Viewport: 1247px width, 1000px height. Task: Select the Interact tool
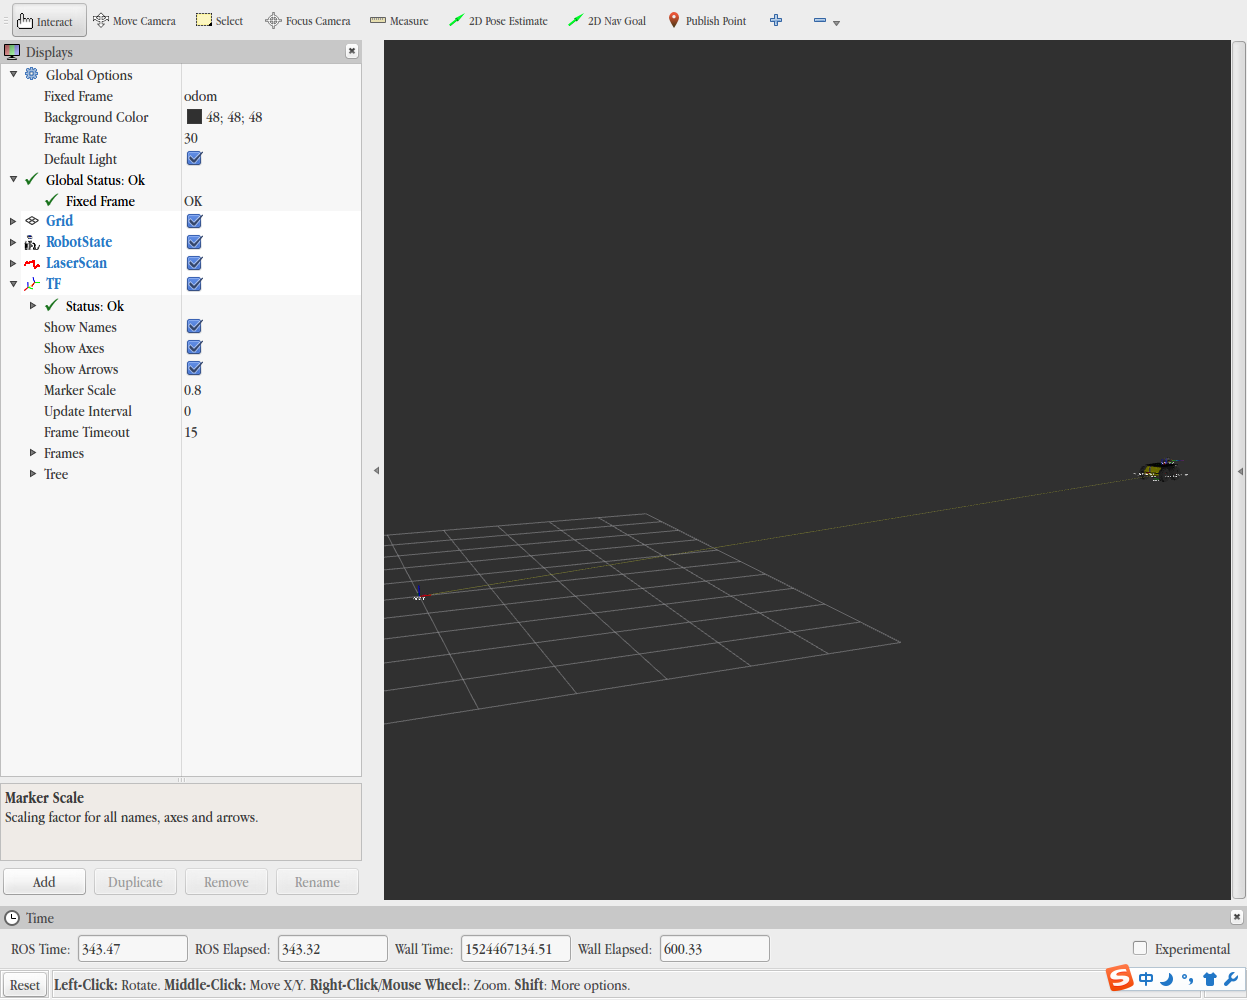click(x=46, y=21)
